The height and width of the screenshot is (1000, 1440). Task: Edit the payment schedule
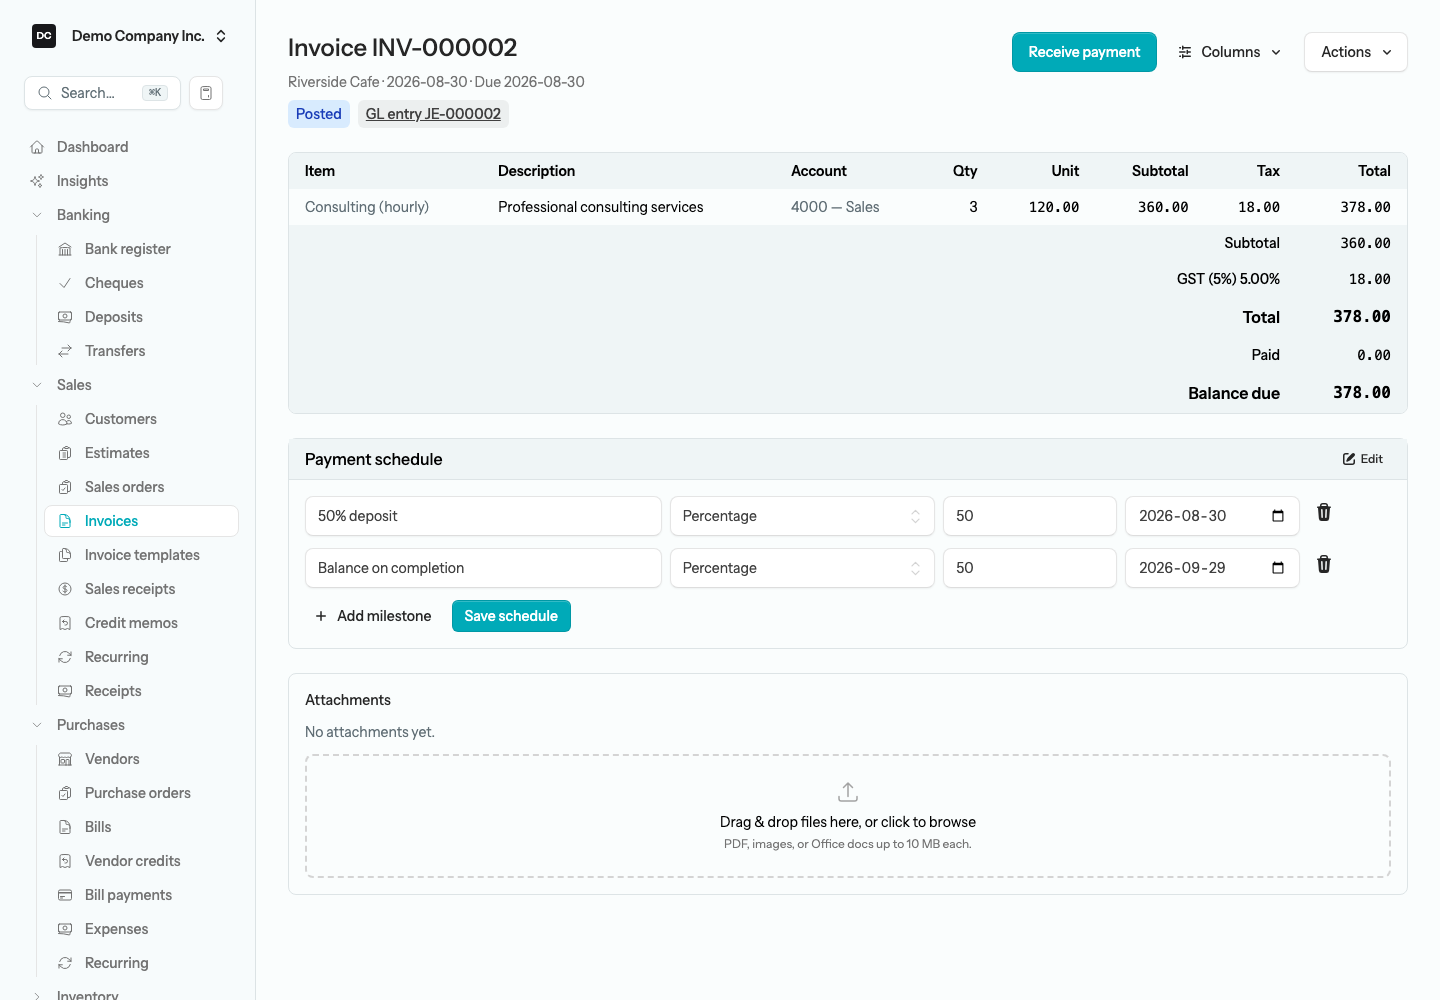tap(1363, 459)
